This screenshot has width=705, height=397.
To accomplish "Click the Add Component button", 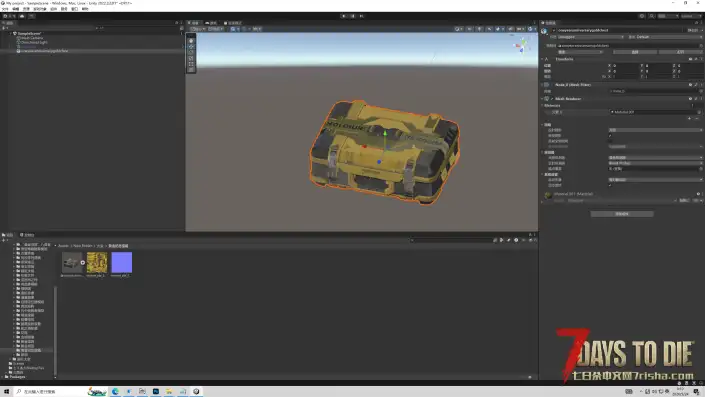I will click(x=622, y=214).
